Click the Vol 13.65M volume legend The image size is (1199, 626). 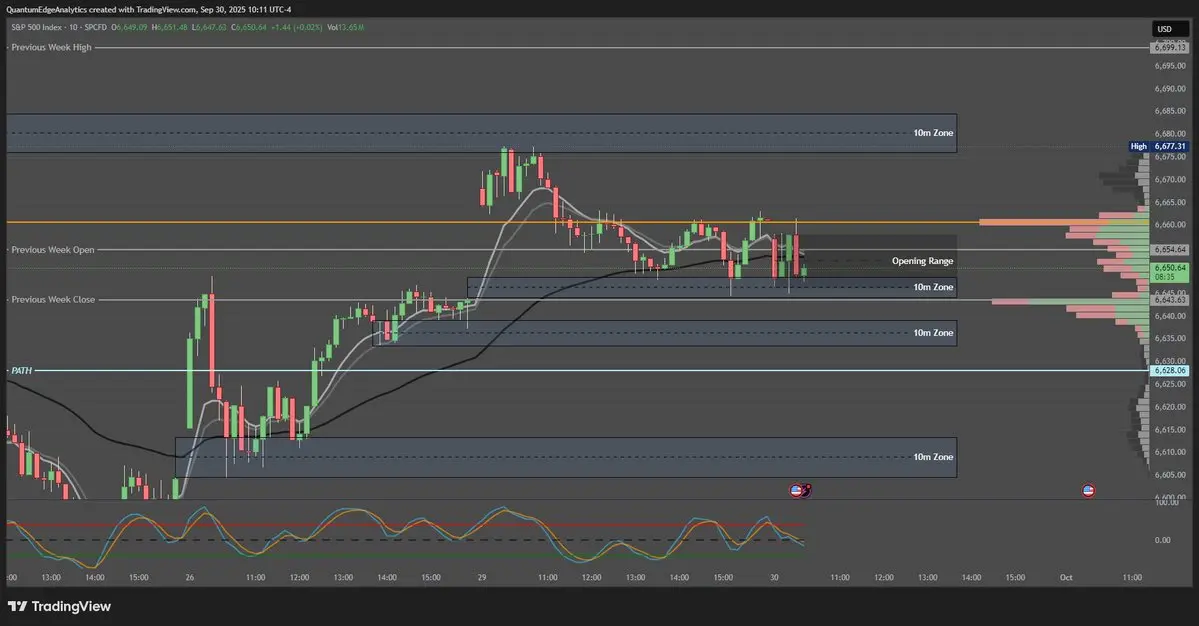(346, 28)
